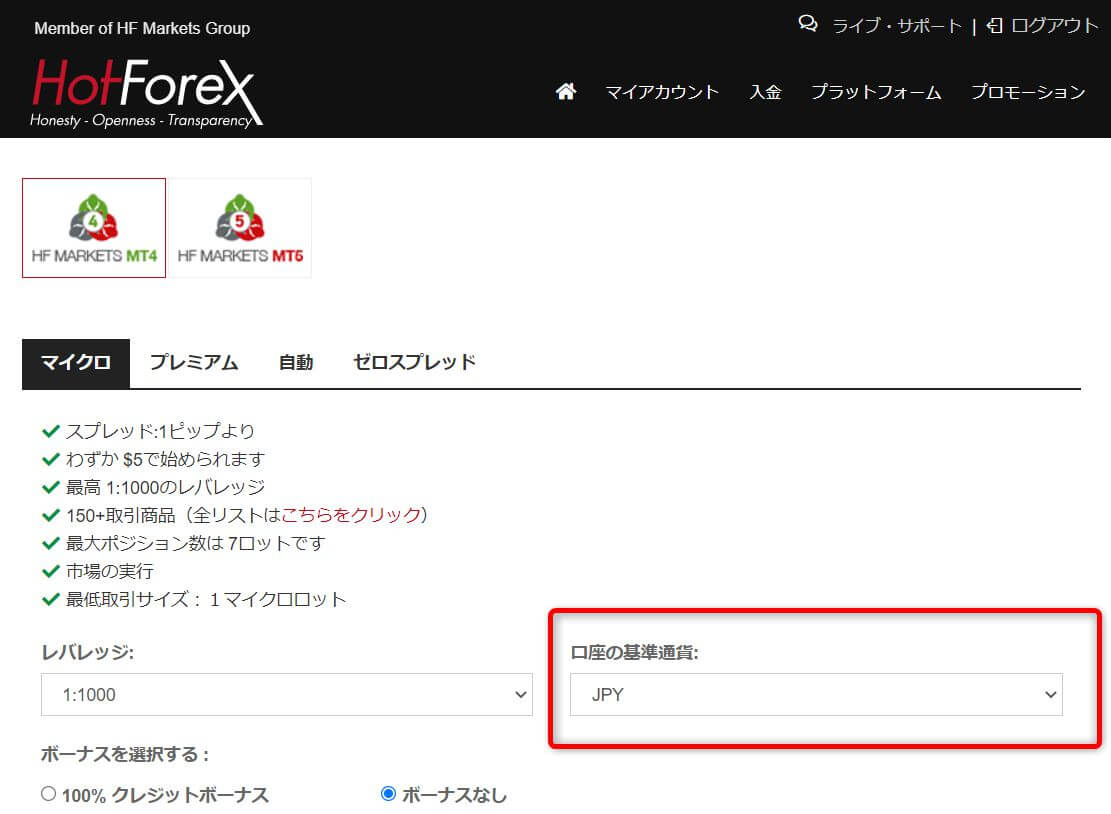
Task: Click the live support chat bubble icon
Action: (808, 24)
